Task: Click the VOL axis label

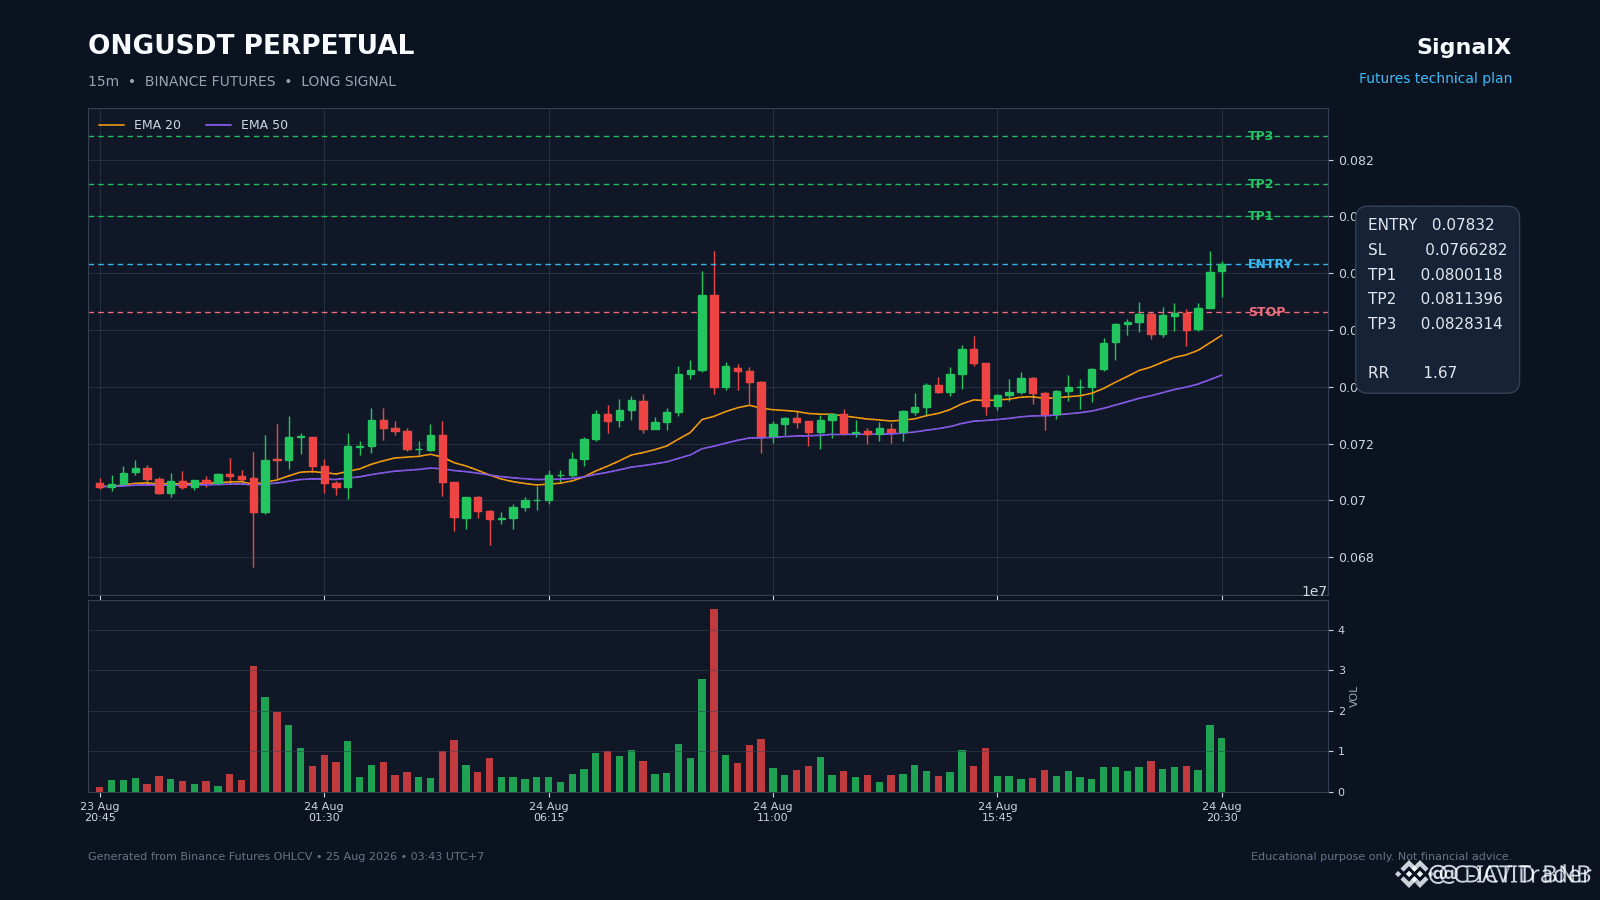Action: coord(1355,697)
